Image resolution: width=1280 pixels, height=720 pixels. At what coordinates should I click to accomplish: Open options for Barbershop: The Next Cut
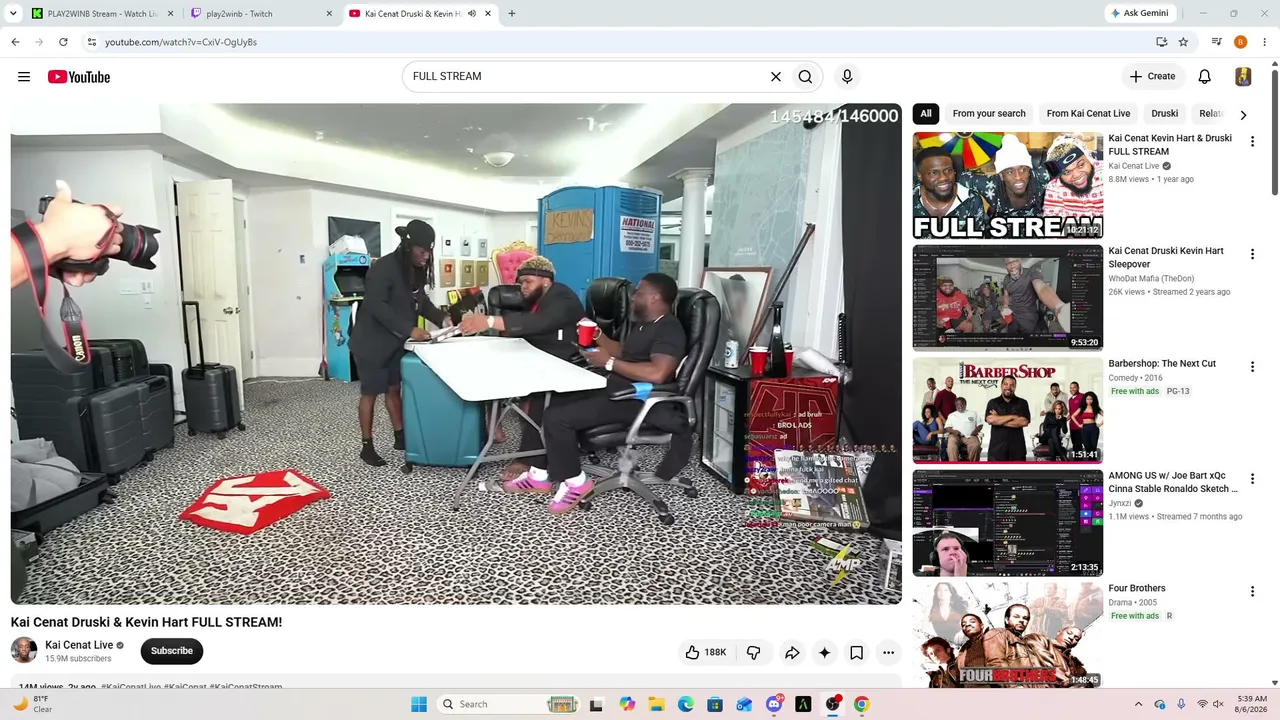pos(1252,366)
